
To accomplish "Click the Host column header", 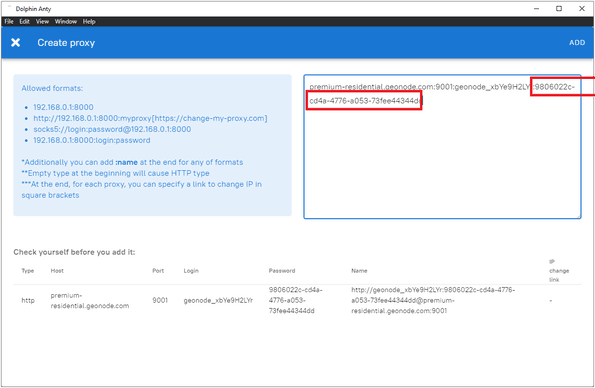I will pyautogui.click(x=57, y=271).
